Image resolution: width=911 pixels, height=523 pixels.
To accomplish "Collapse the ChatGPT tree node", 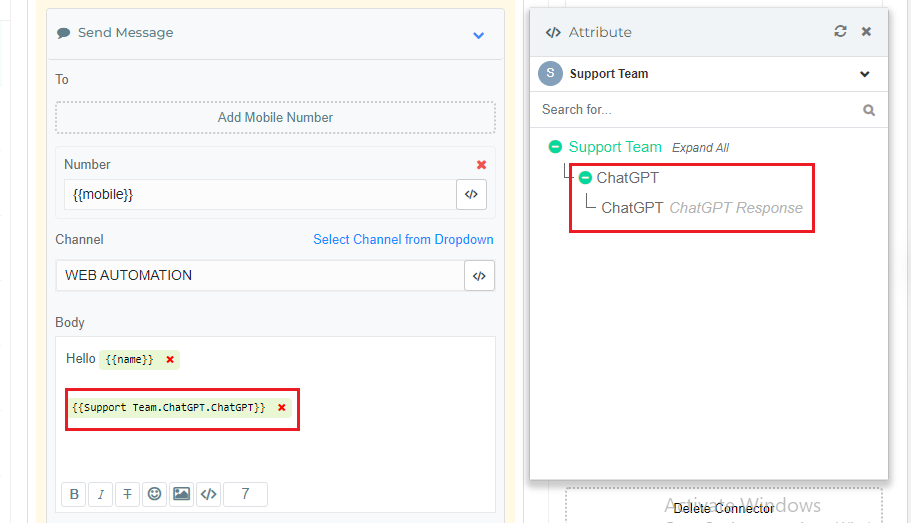I will click(x=585, y=178).
